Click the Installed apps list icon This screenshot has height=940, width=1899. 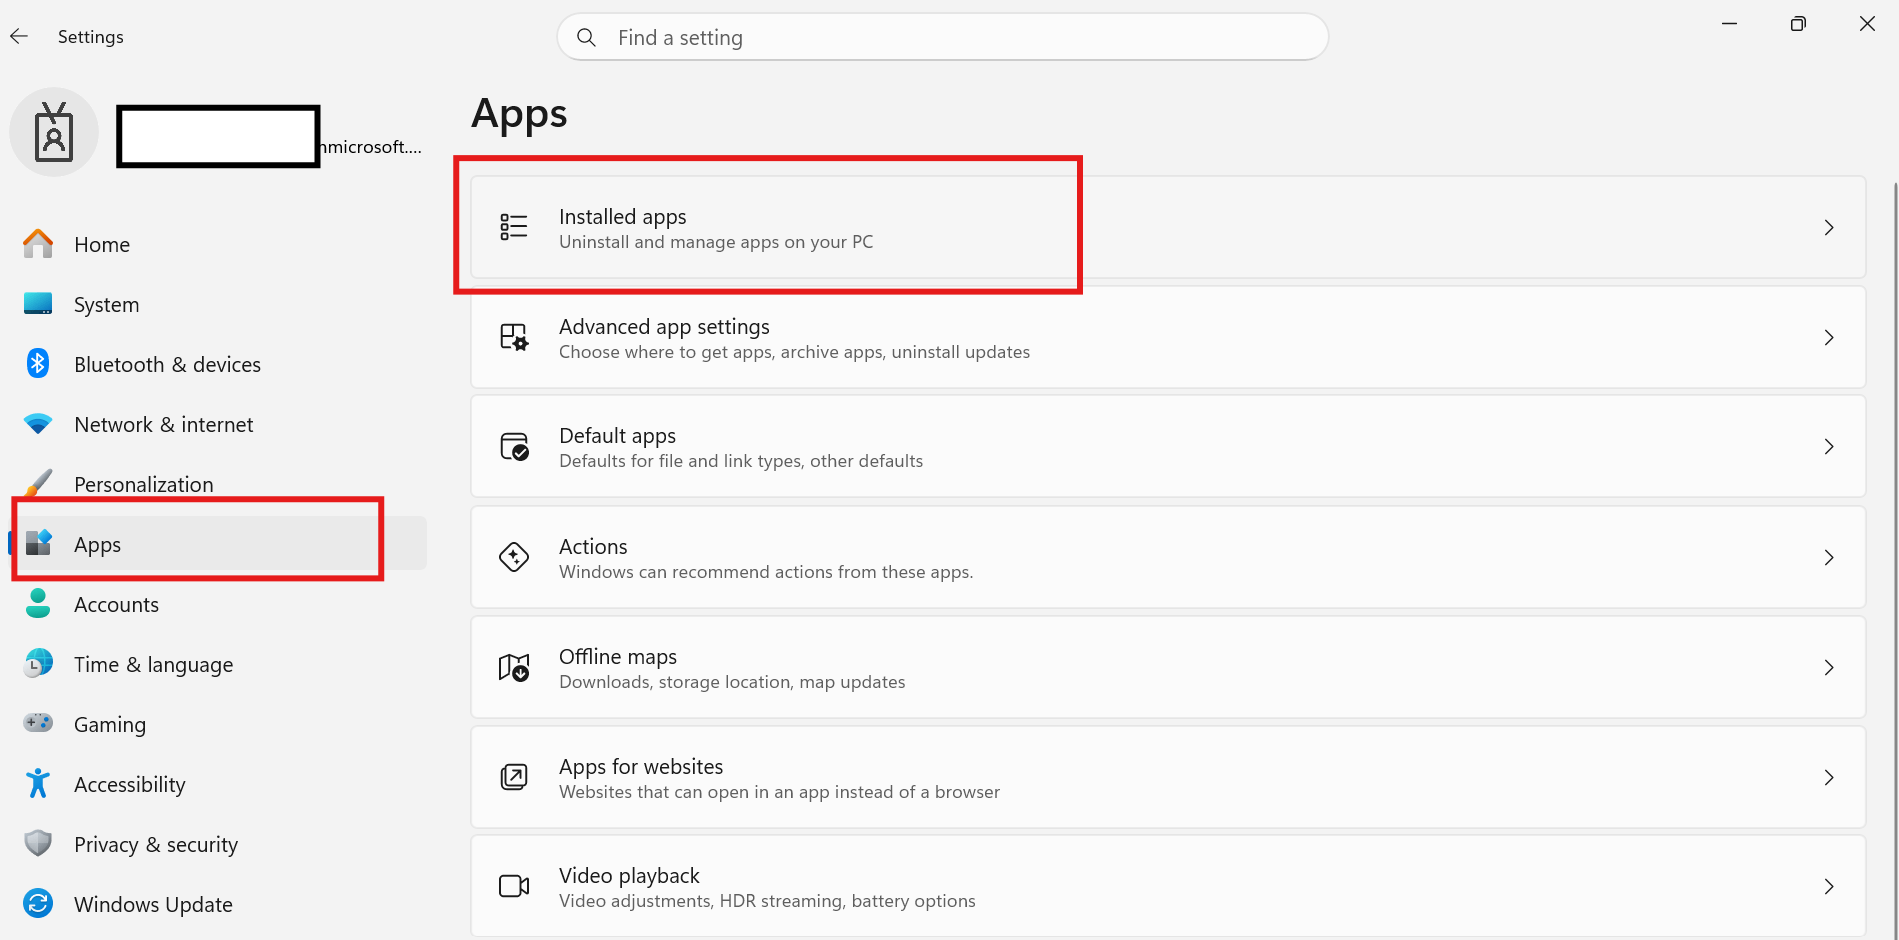click(x=514, y=227)
